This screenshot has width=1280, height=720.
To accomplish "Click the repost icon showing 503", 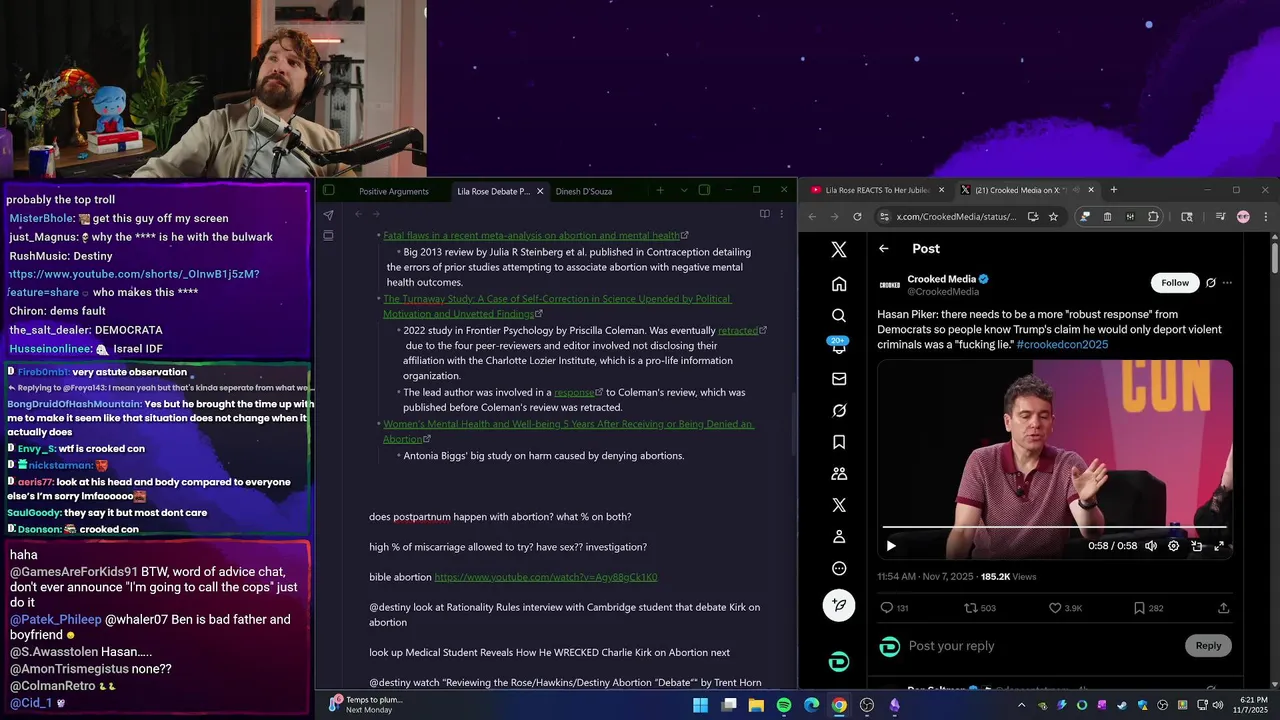I will tap(970, 608).
